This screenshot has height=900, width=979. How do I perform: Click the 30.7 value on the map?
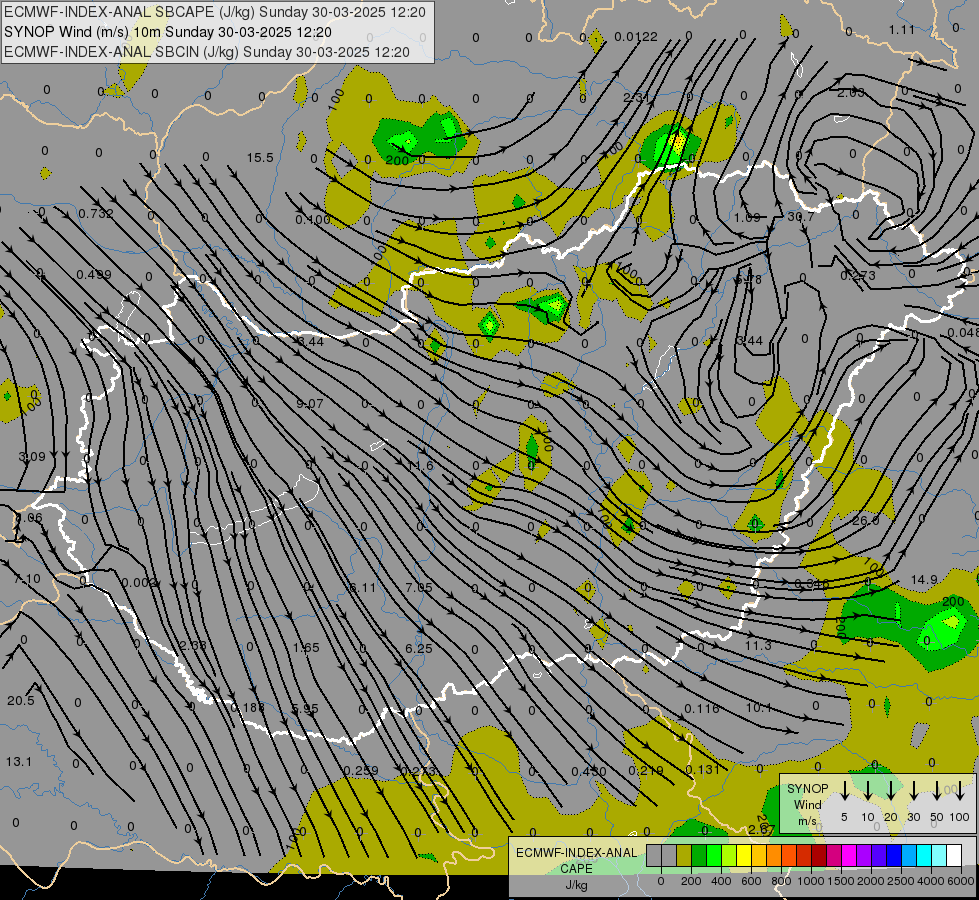pyautogui.click(x=800, y=216)
